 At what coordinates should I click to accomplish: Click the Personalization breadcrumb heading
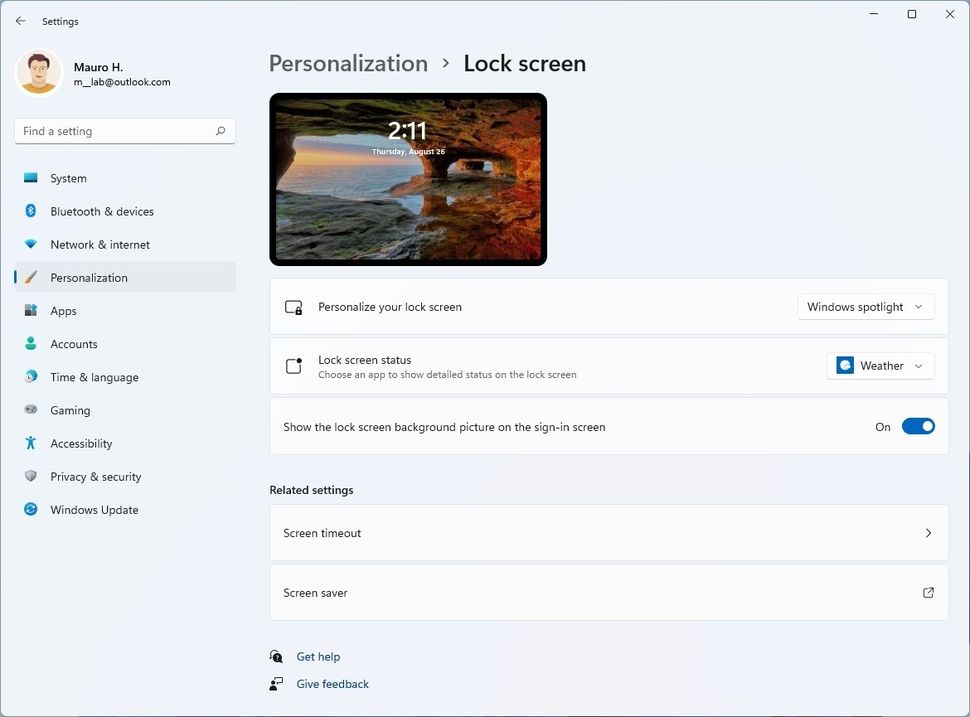point(348,63)
